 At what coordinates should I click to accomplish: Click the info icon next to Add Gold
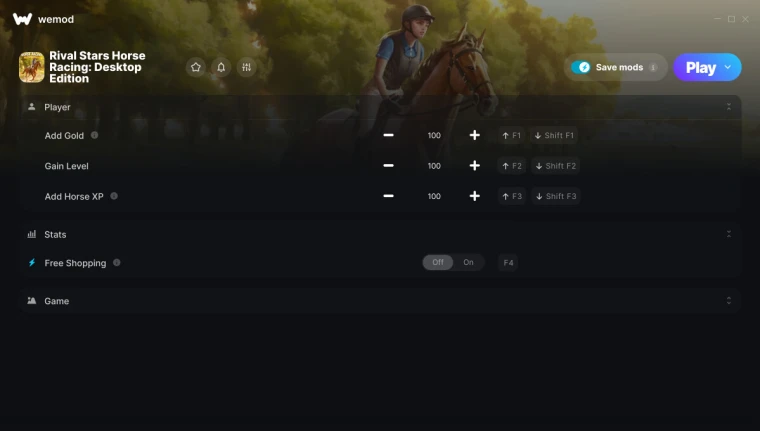[x=95, y=135]
